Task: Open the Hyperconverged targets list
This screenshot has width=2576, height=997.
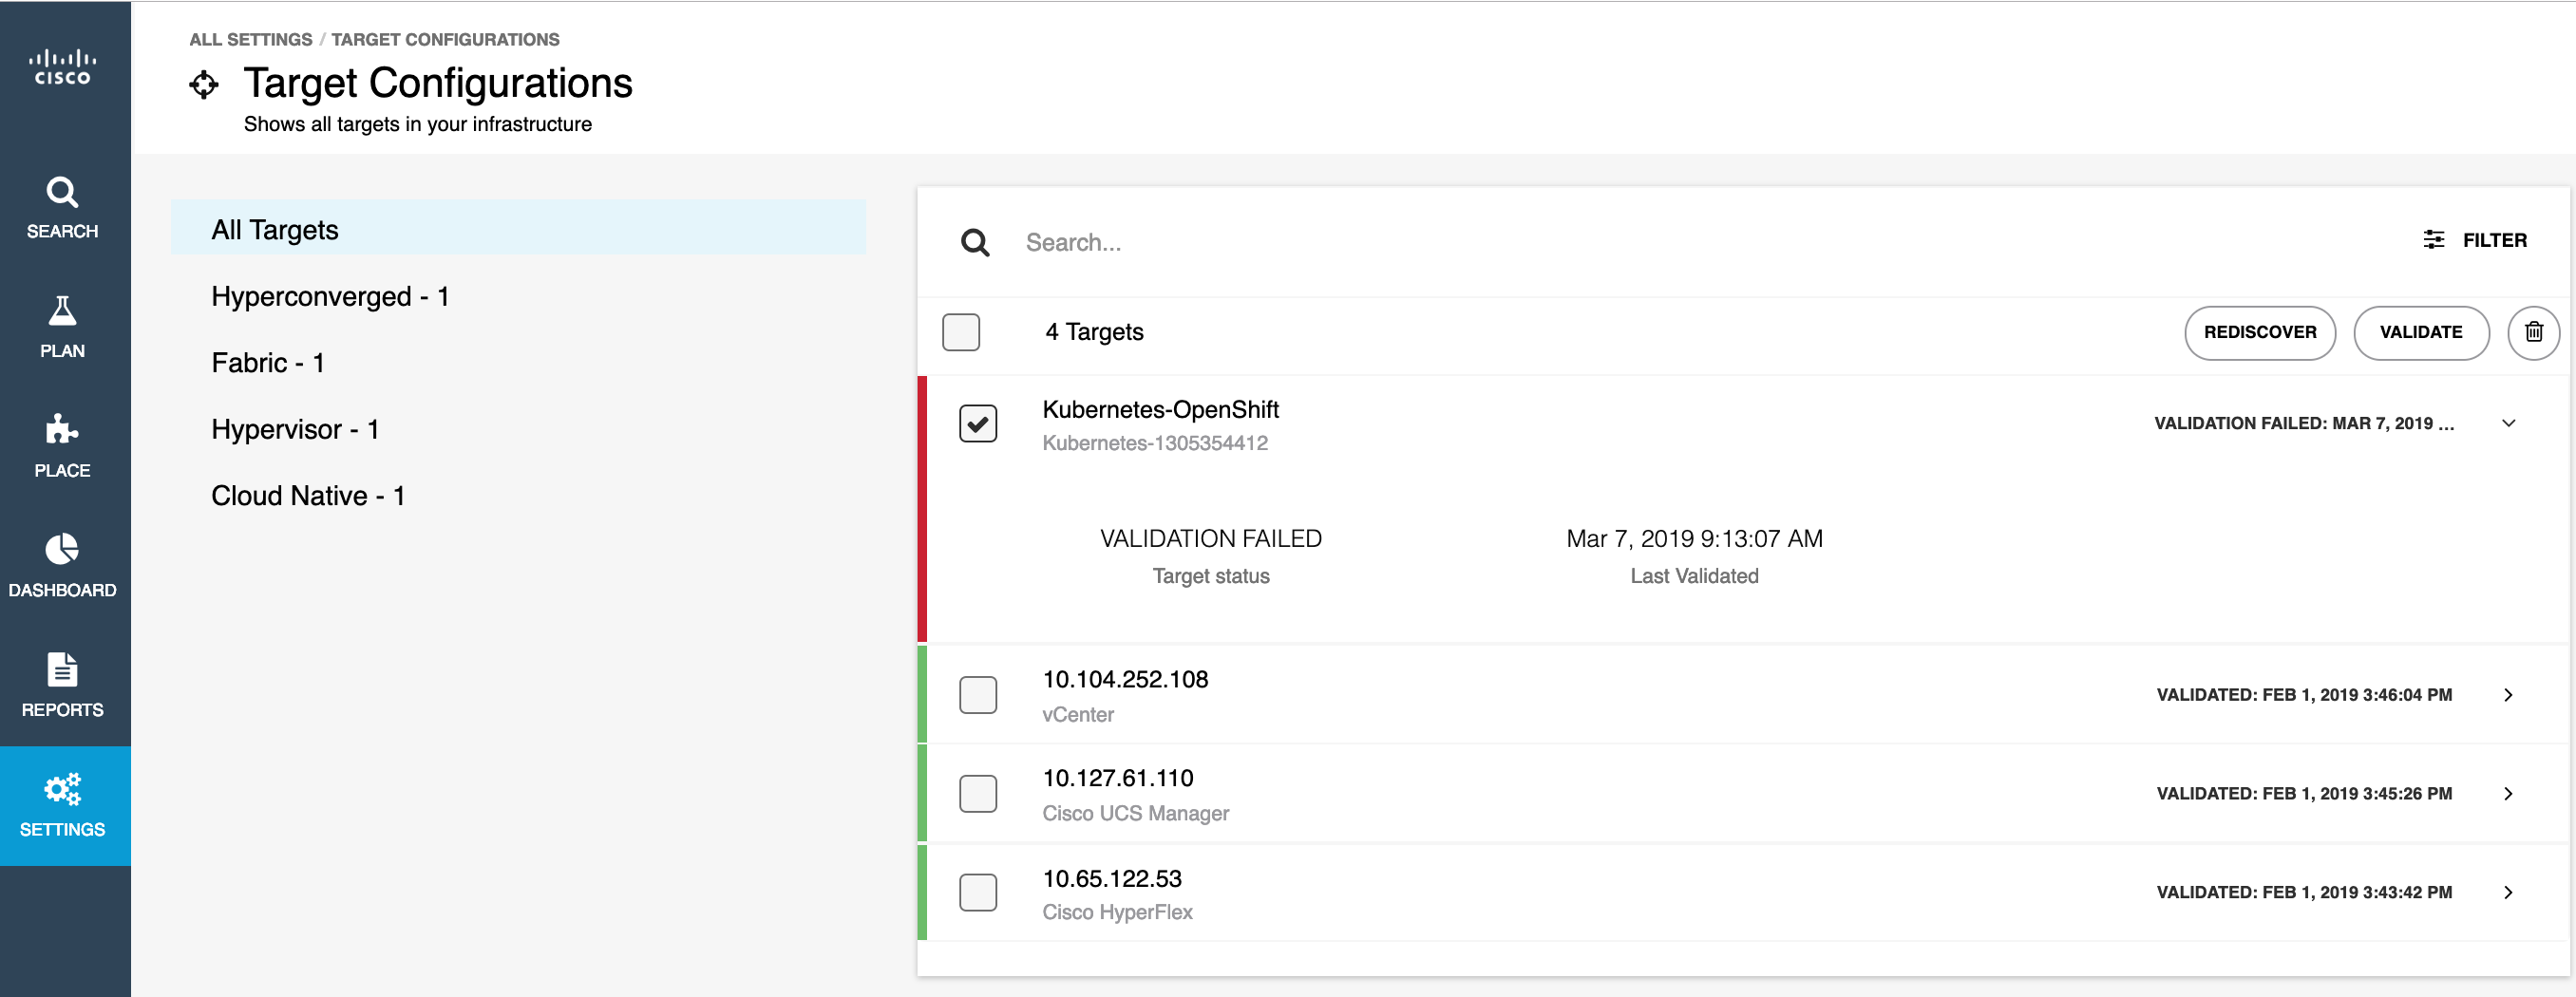Action: click(330, 295)
